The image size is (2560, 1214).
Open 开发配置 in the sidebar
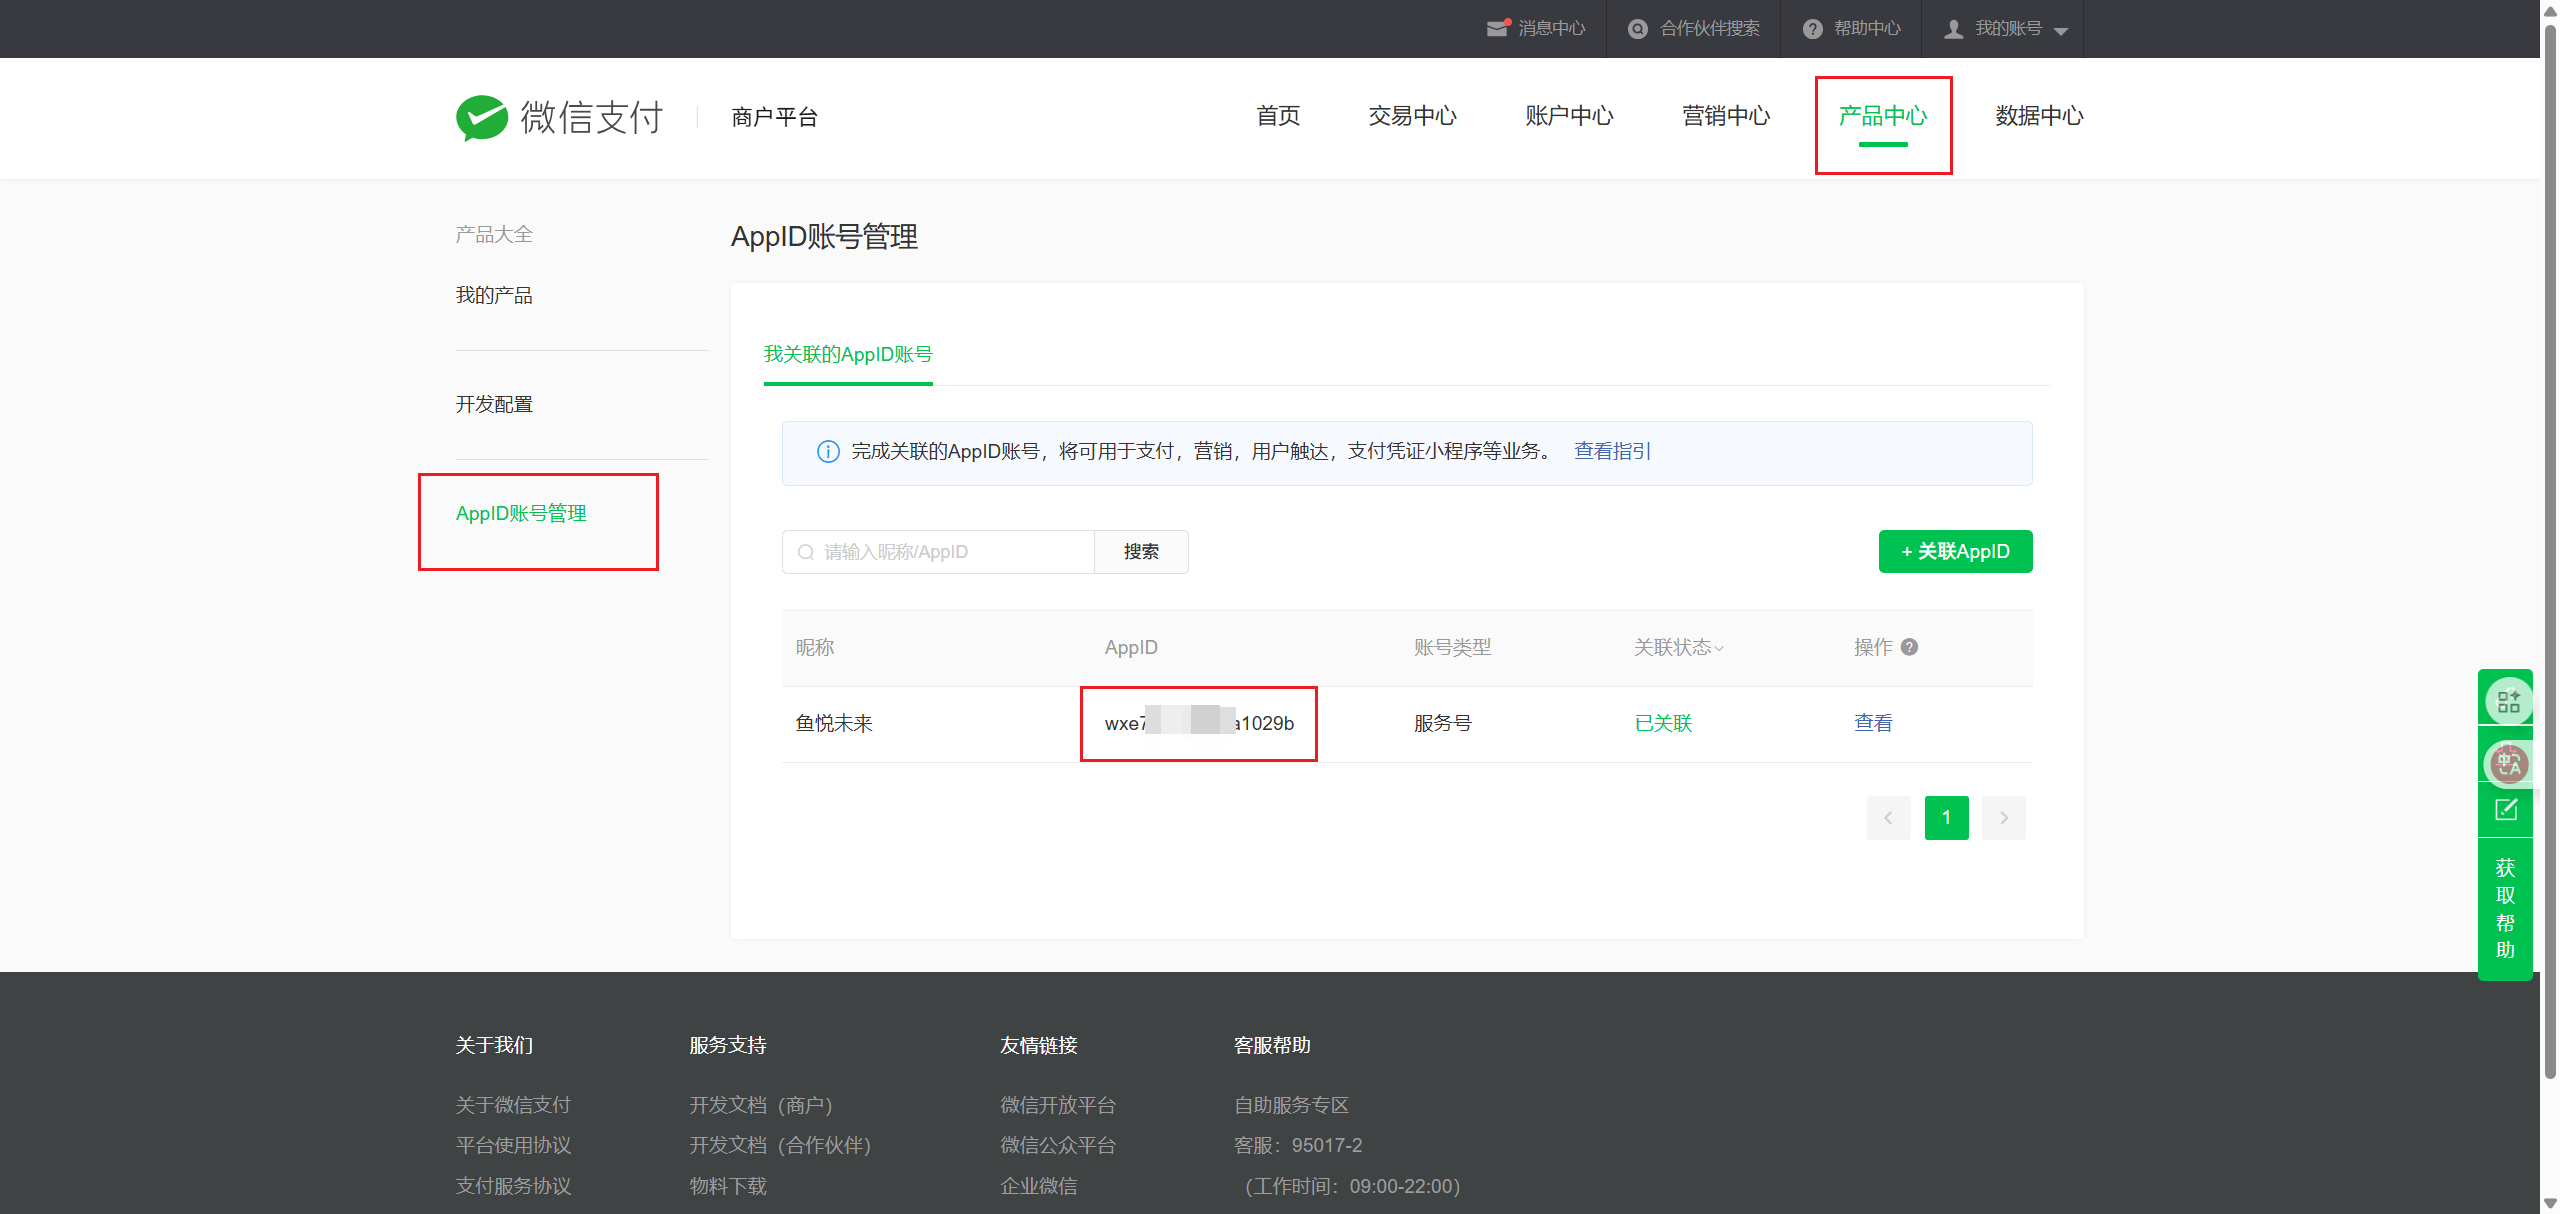494,404
